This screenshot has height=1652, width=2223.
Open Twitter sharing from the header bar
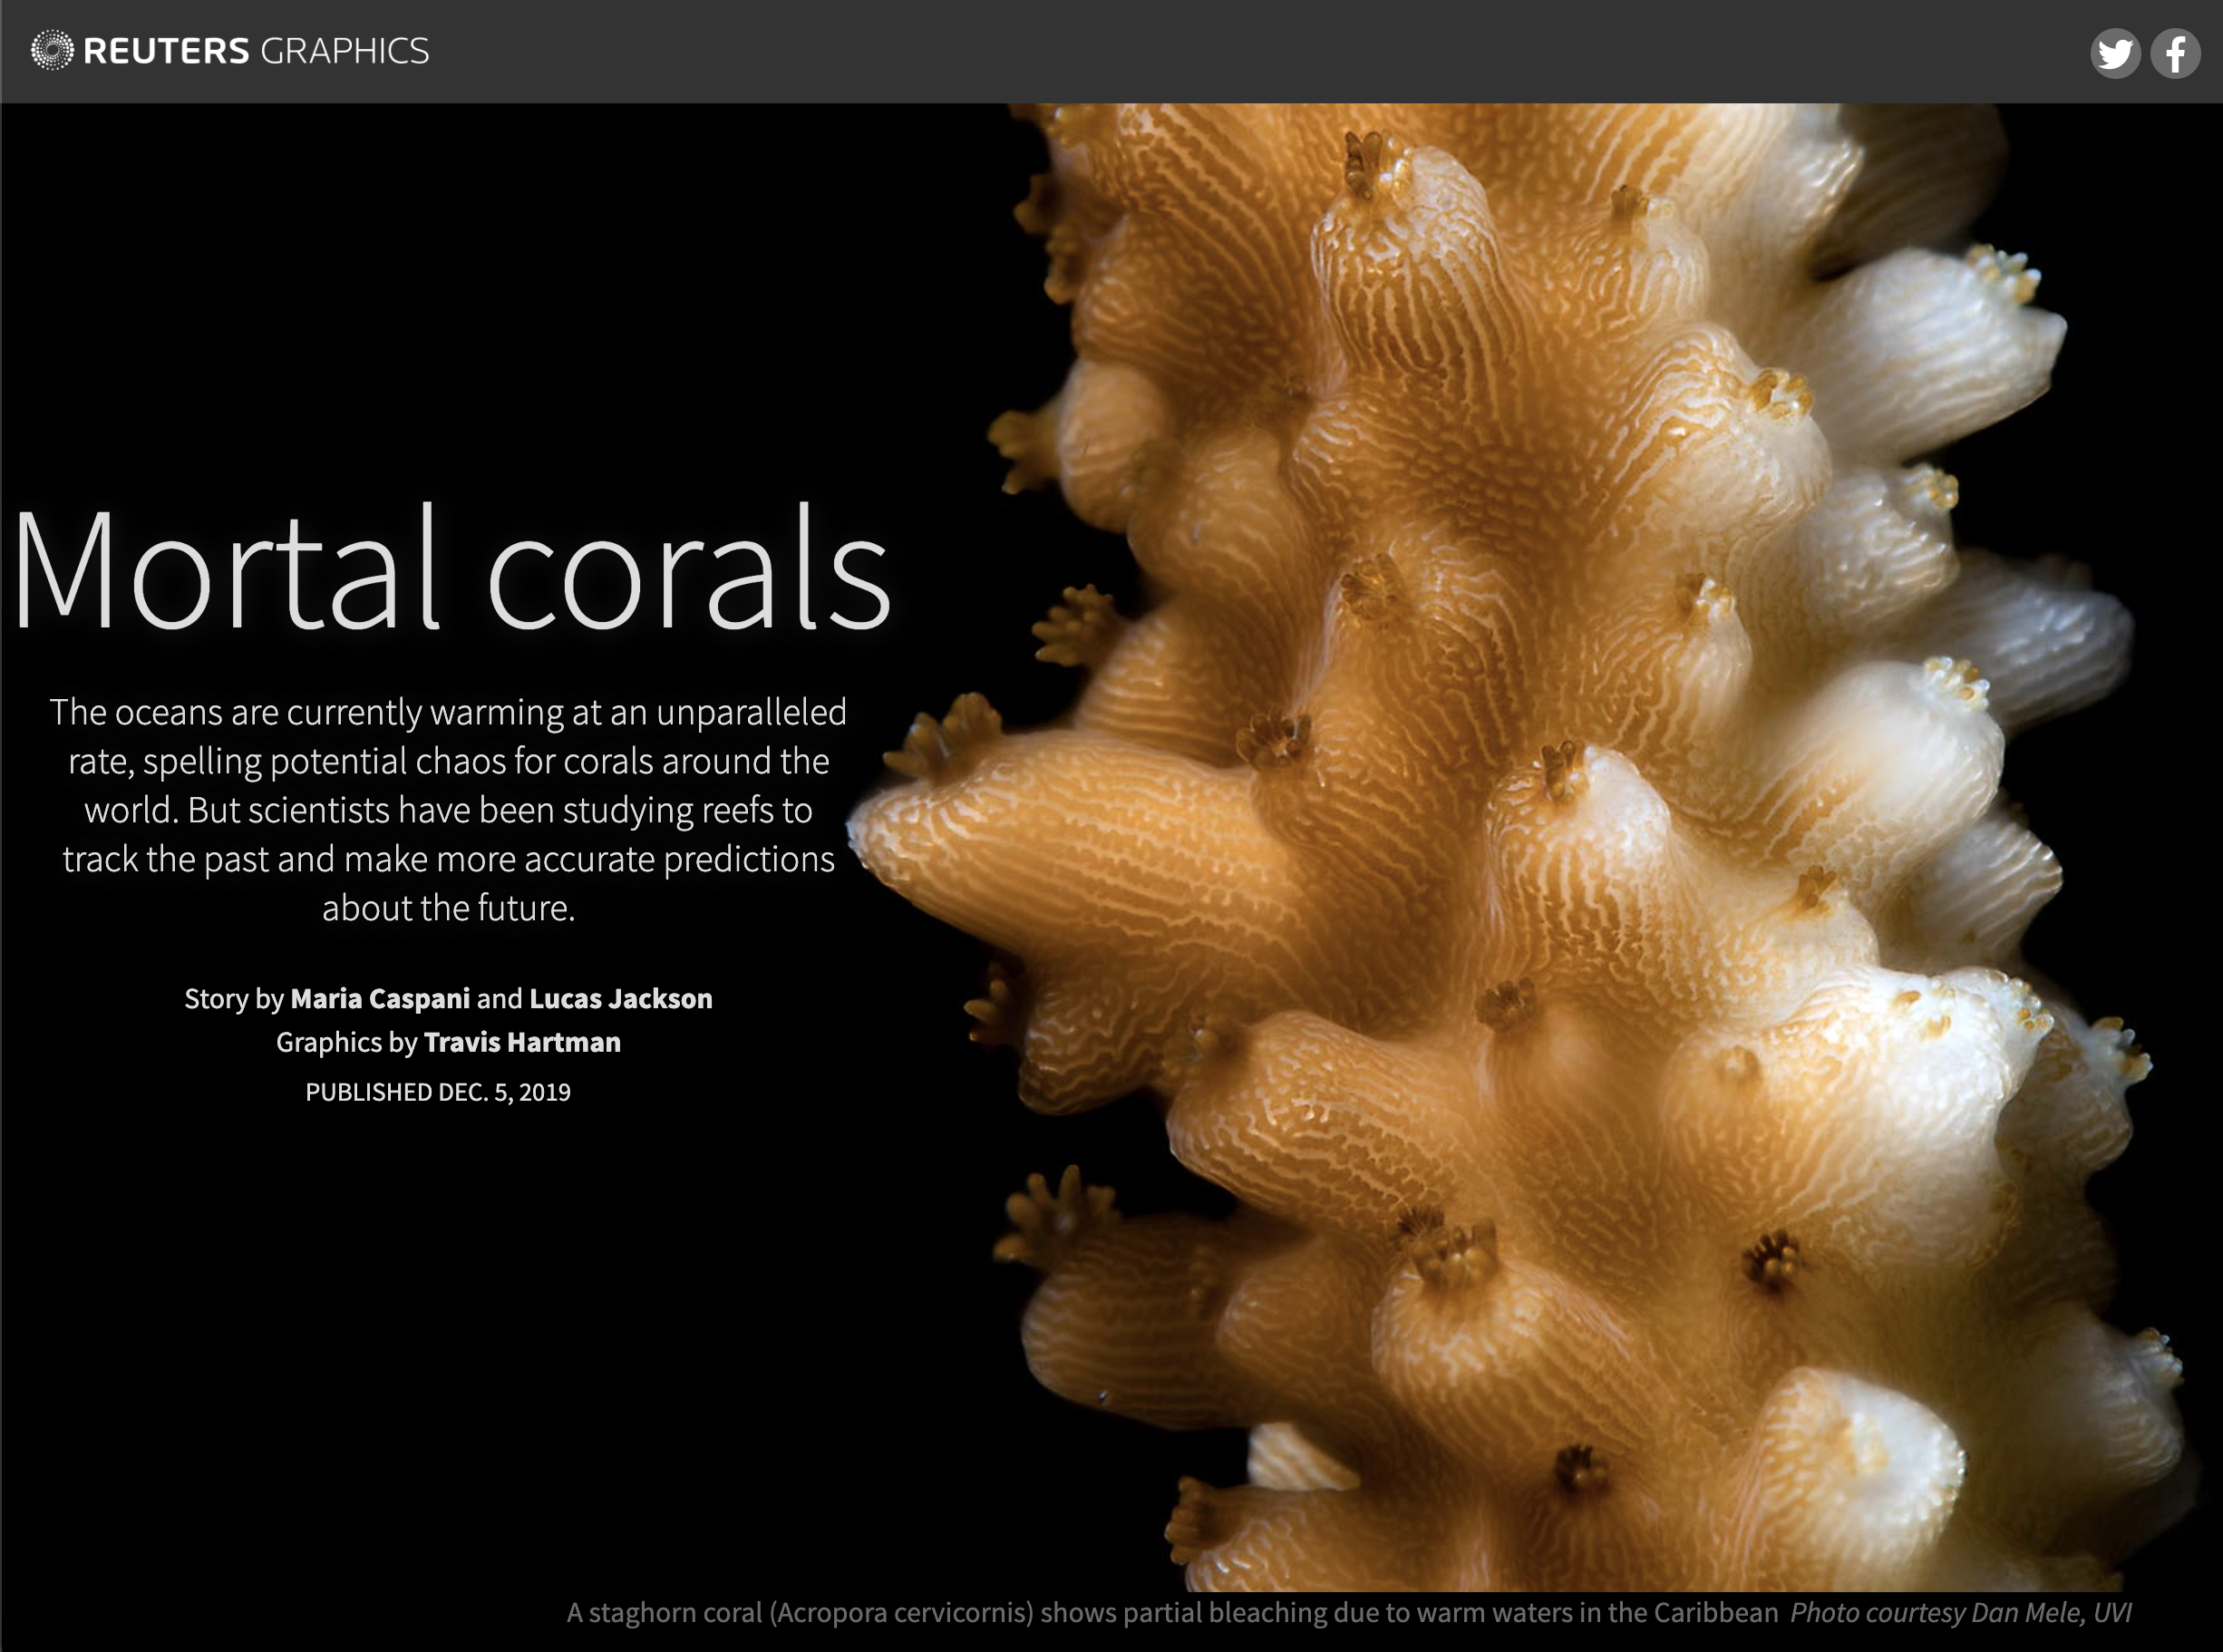pyautogui.click(x=2116, y=54)
